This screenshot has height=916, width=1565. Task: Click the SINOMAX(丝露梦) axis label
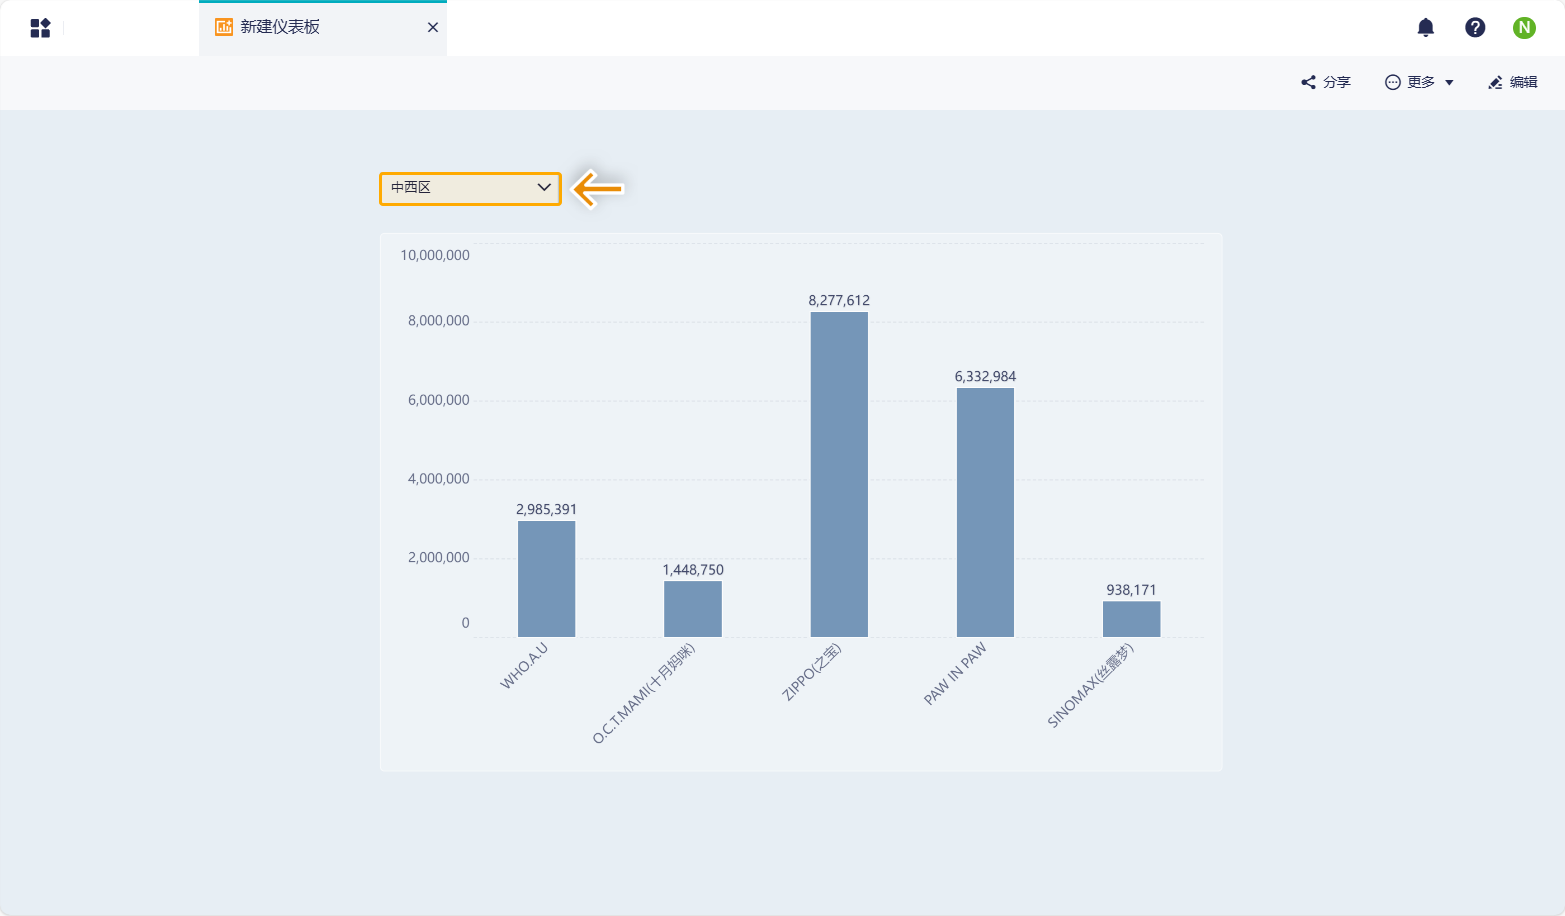click(1091, 685)
